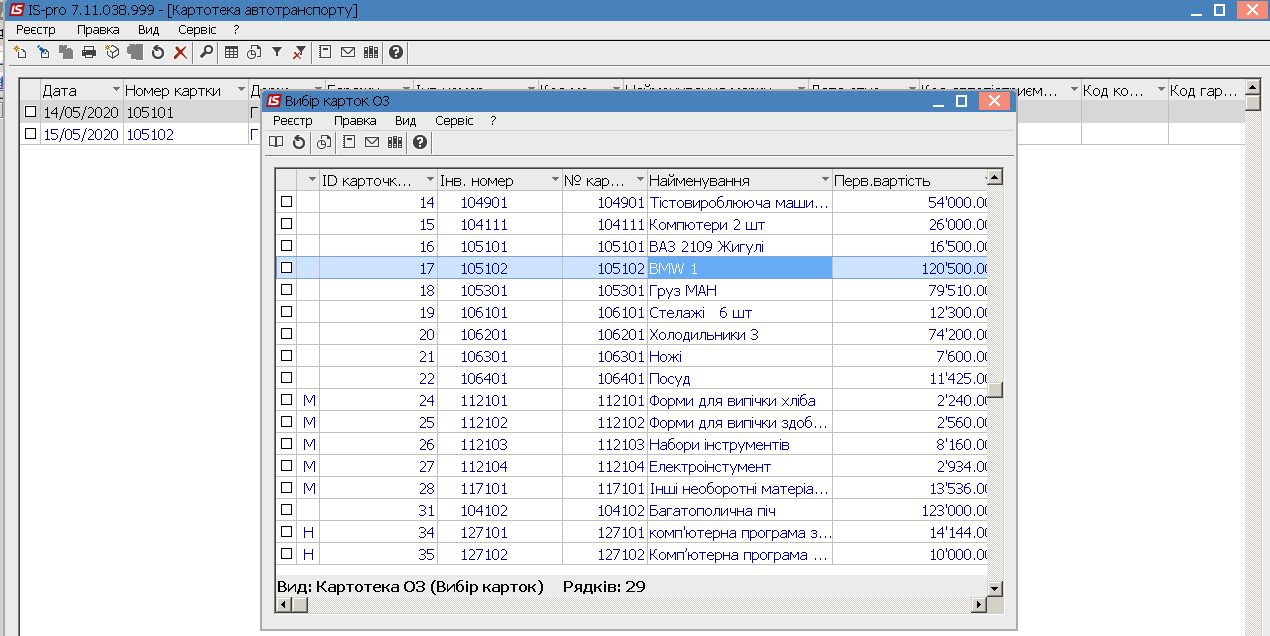Click the down arrow of dialog vertical scrollbar

(x=995, y=589)
